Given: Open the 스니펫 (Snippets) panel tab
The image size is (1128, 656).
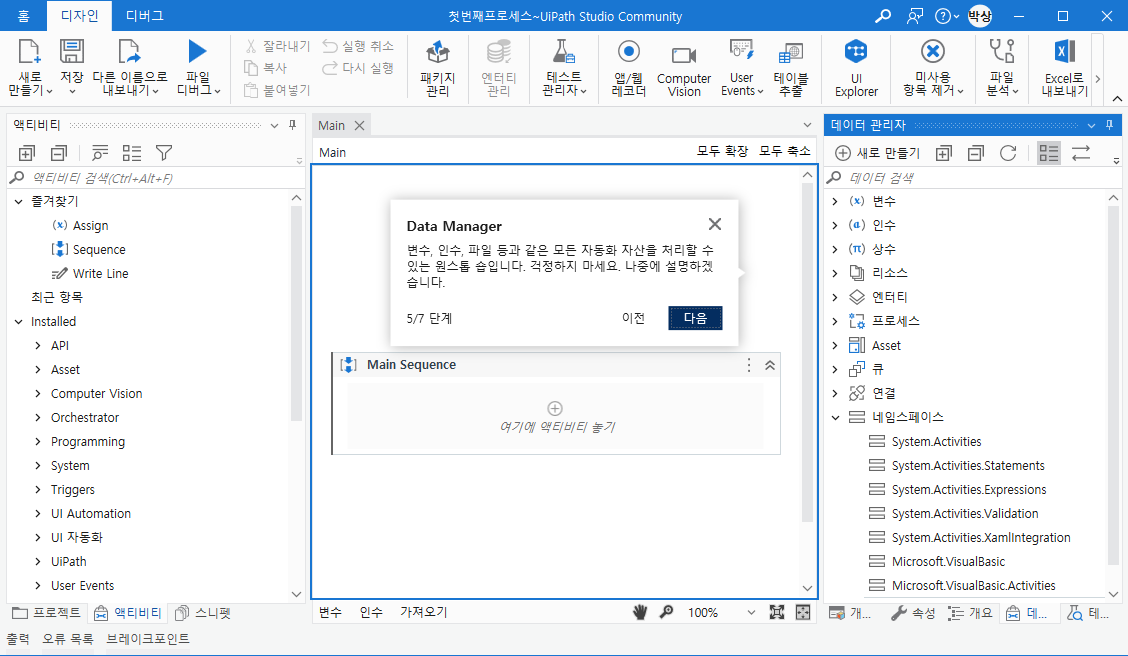Looking at the screenshot, I should [204, 613].
